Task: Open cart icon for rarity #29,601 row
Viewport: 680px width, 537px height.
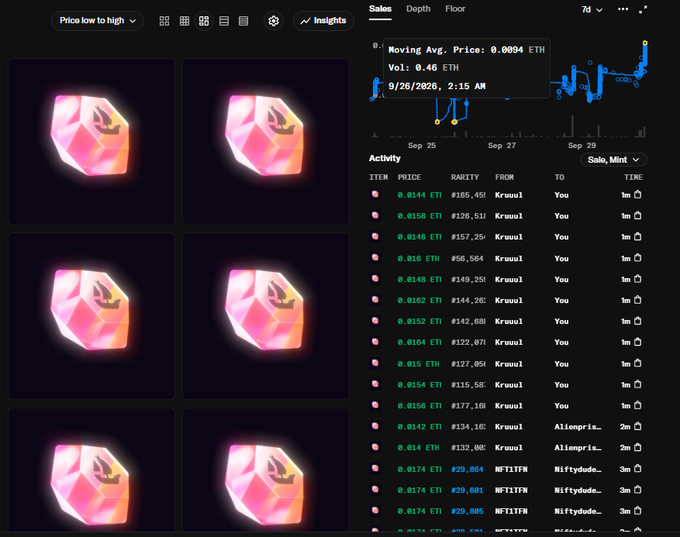Action: 638,490
